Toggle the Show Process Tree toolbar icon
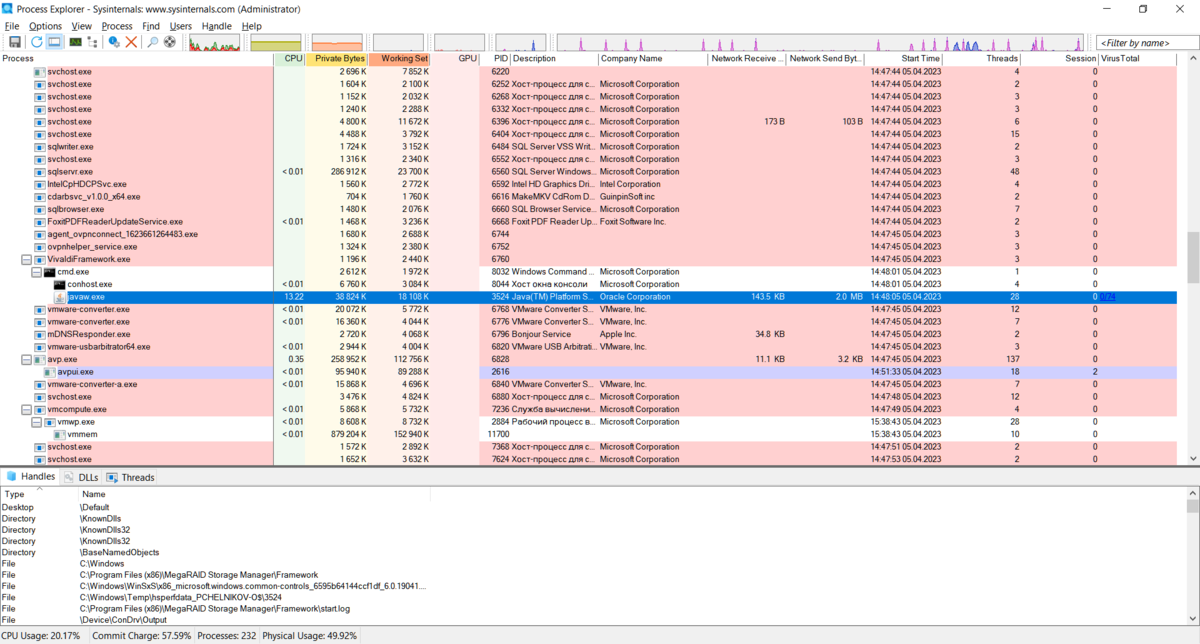The height and width of the screenshot is (644, 1200). tap(93, 42)
